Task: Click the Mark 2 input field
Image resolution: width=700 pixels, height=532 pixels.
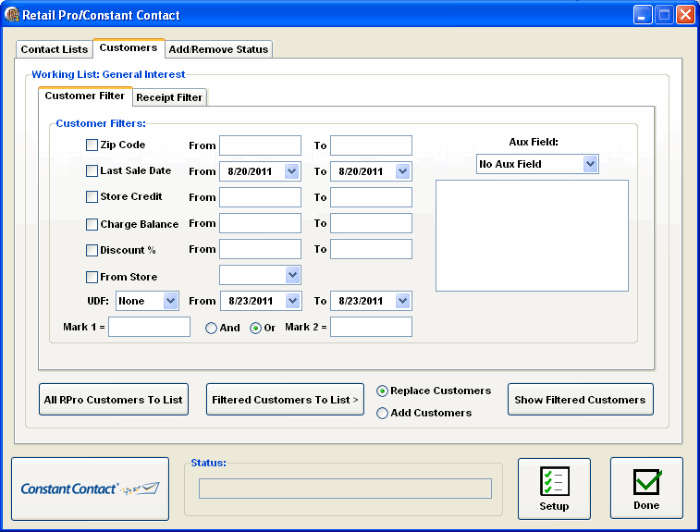Action: (x=371, y=327)
